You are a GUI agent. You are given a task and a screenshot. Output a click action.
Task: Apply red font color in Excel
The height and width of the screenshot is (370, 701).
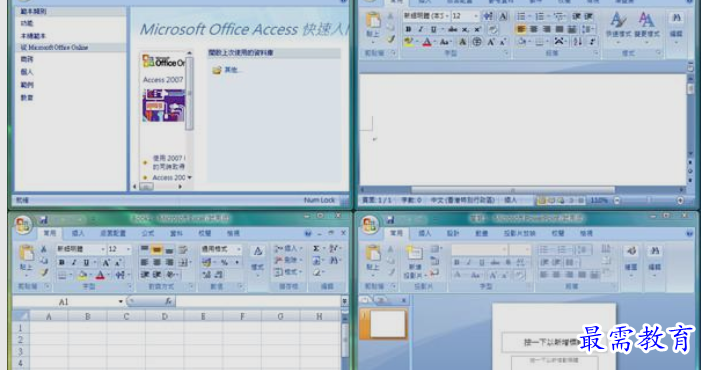click(x=101, y=275)
